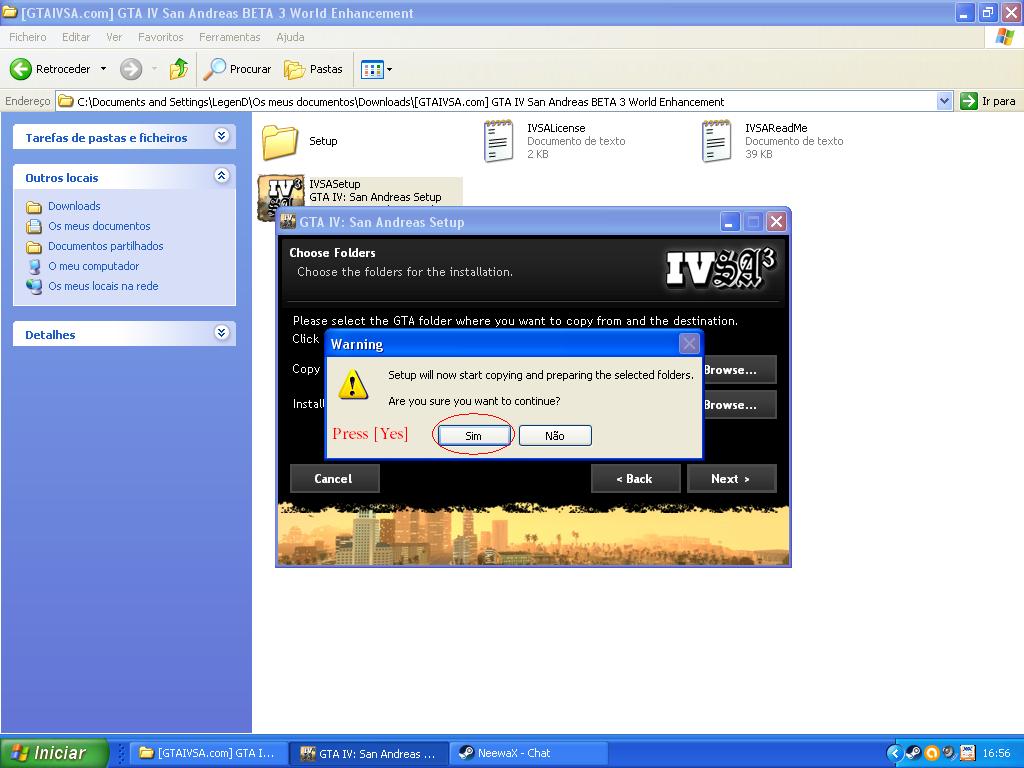The height and width of the screenshot is (768, 1024).
Task: Click the Procurar search button
Action: tap(236, 69)
